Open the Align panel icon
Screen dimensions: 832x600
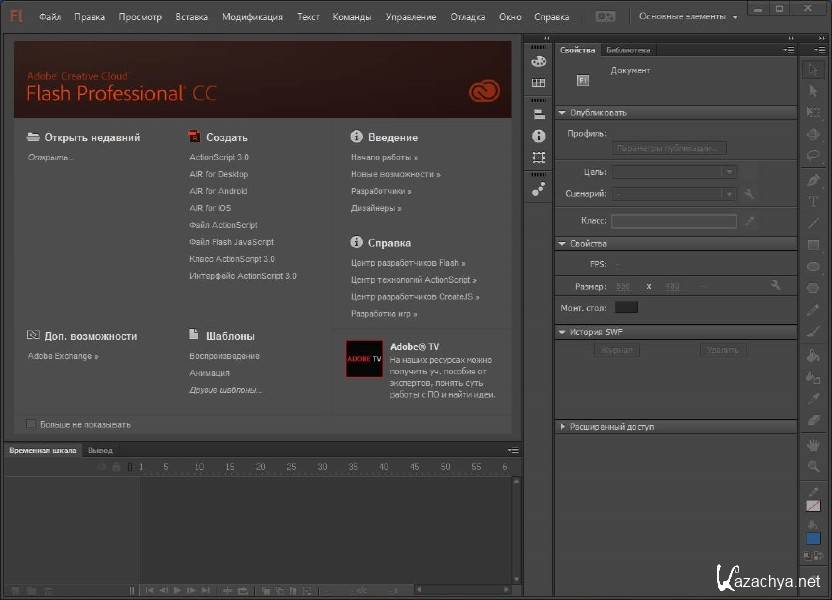click(539, 113)
